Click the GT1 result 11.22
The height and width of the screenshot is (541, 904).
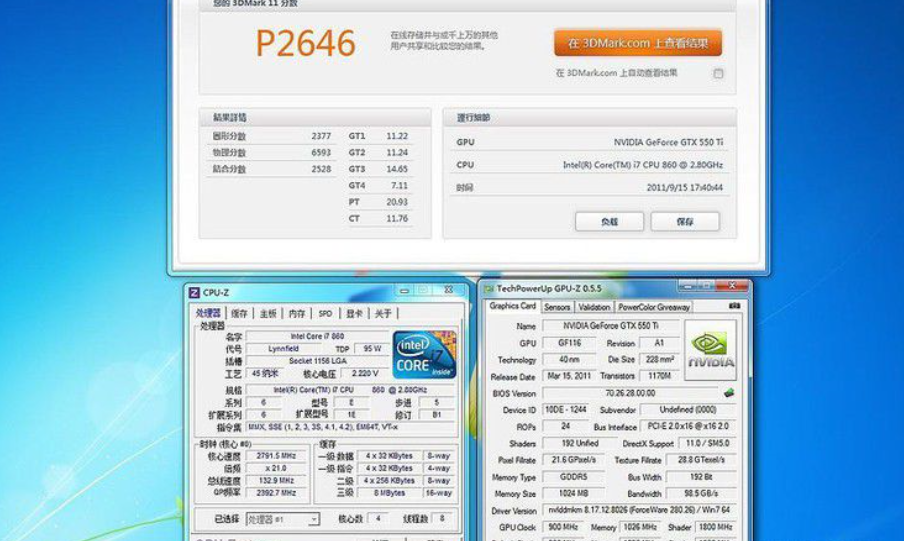coord(397,136)
